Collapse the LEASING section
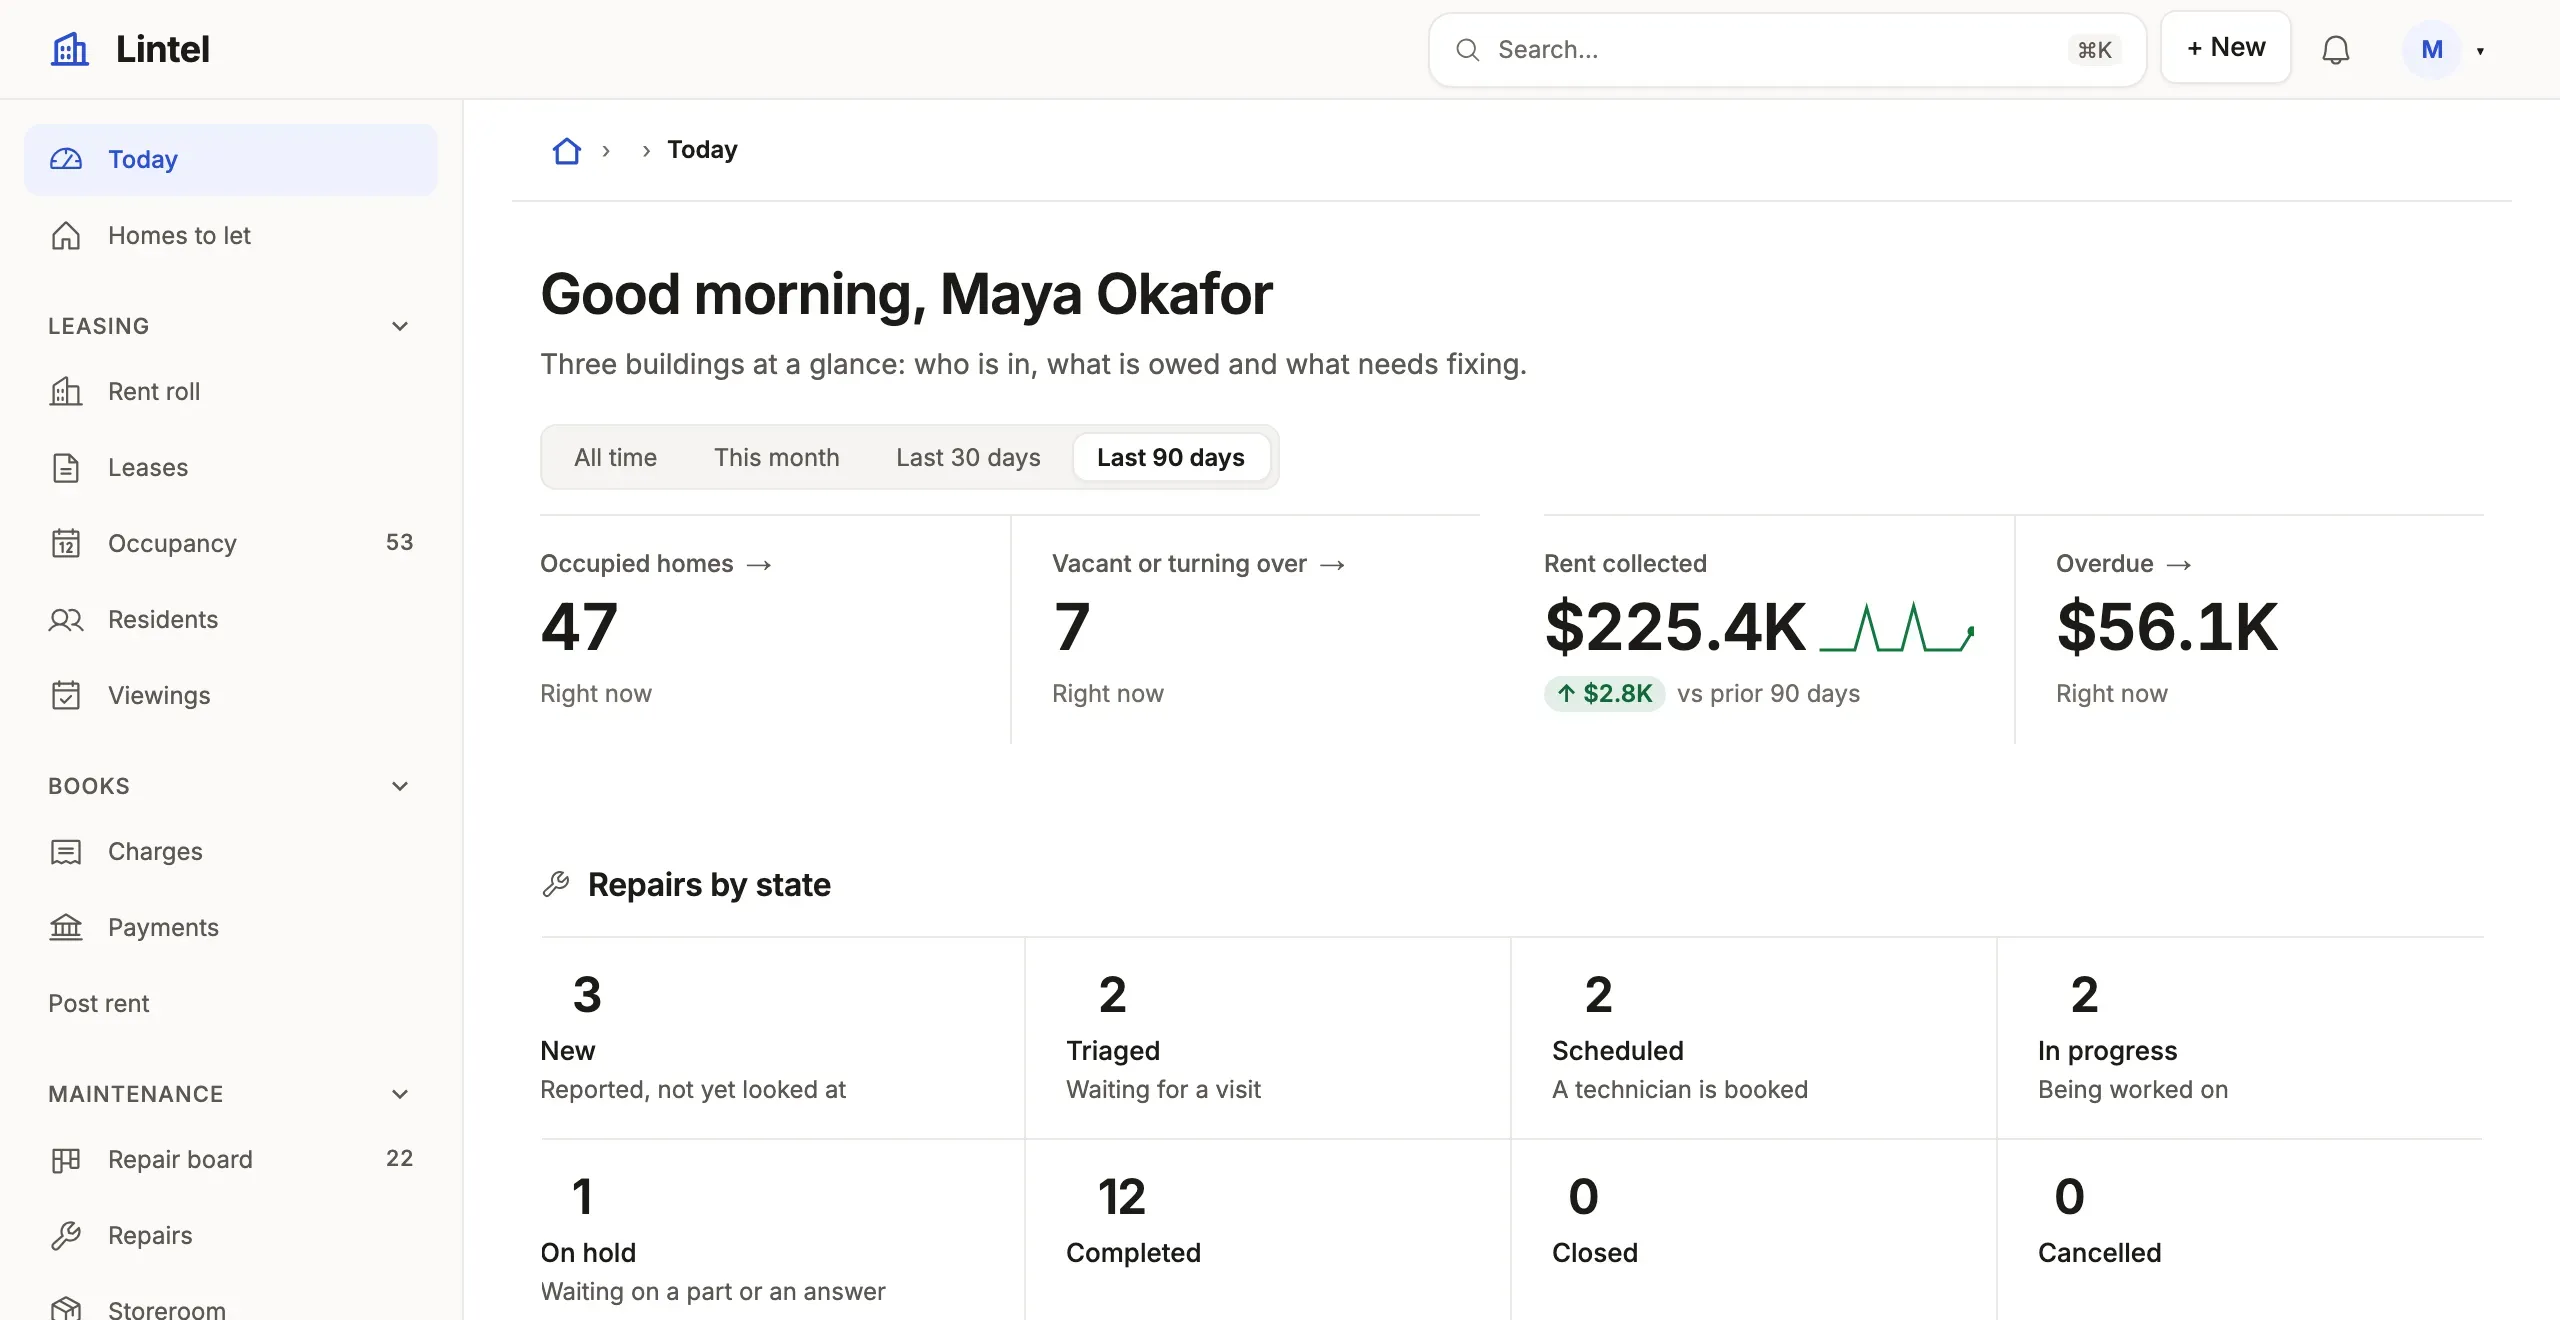 (400, 326)
